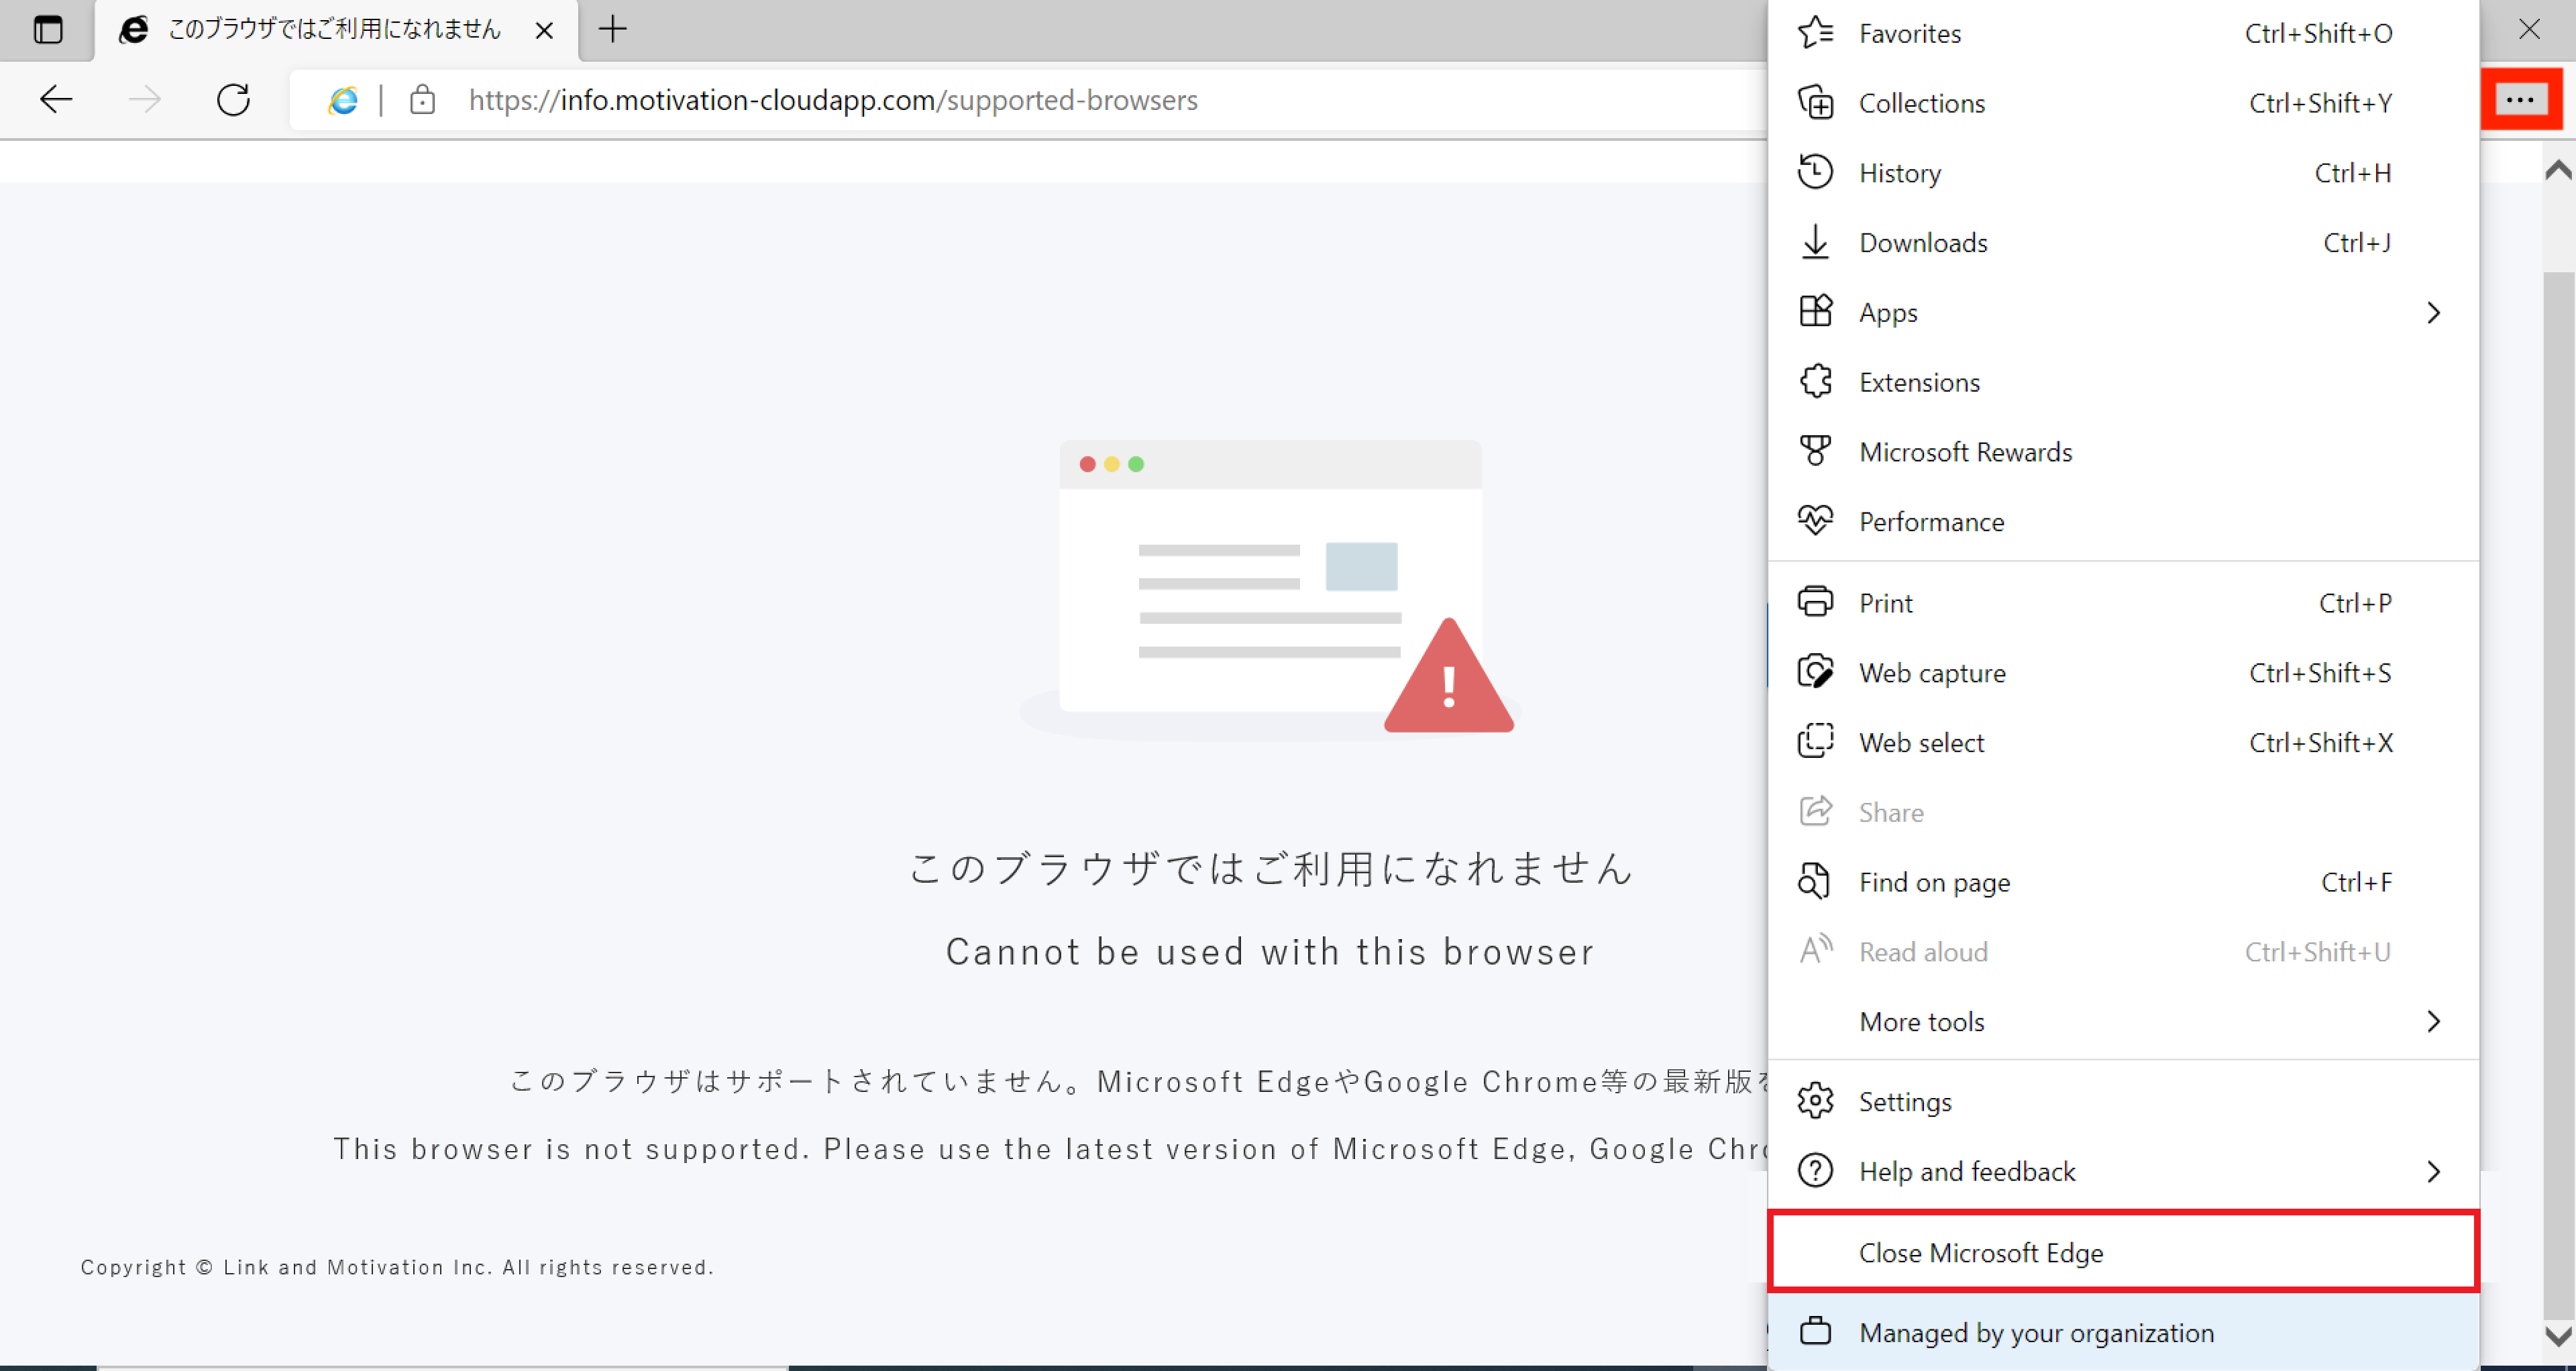Open Collections from the menu
This screenshot has height=1371, width=2576.
coord(1921,103)
